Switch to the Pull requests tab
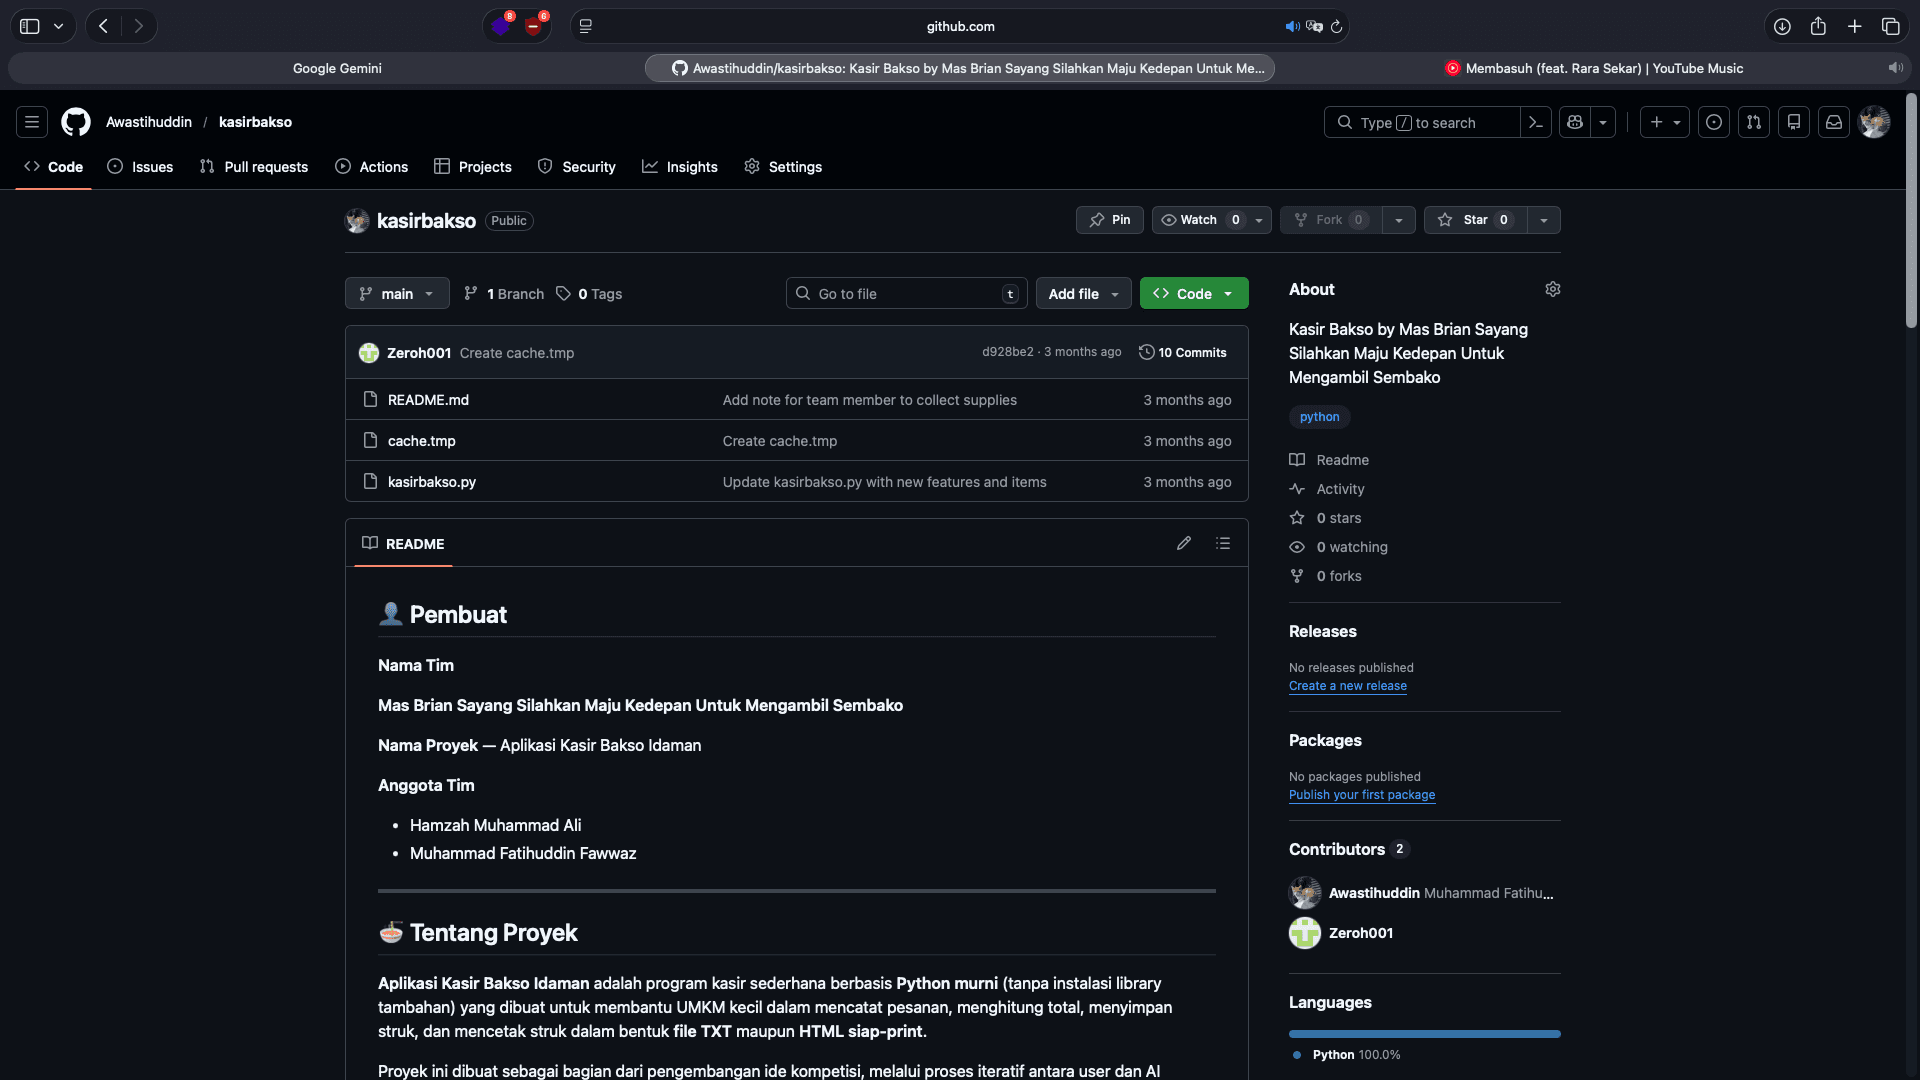The height and width of the screenshot is (1080, 1920). [254, 167]
